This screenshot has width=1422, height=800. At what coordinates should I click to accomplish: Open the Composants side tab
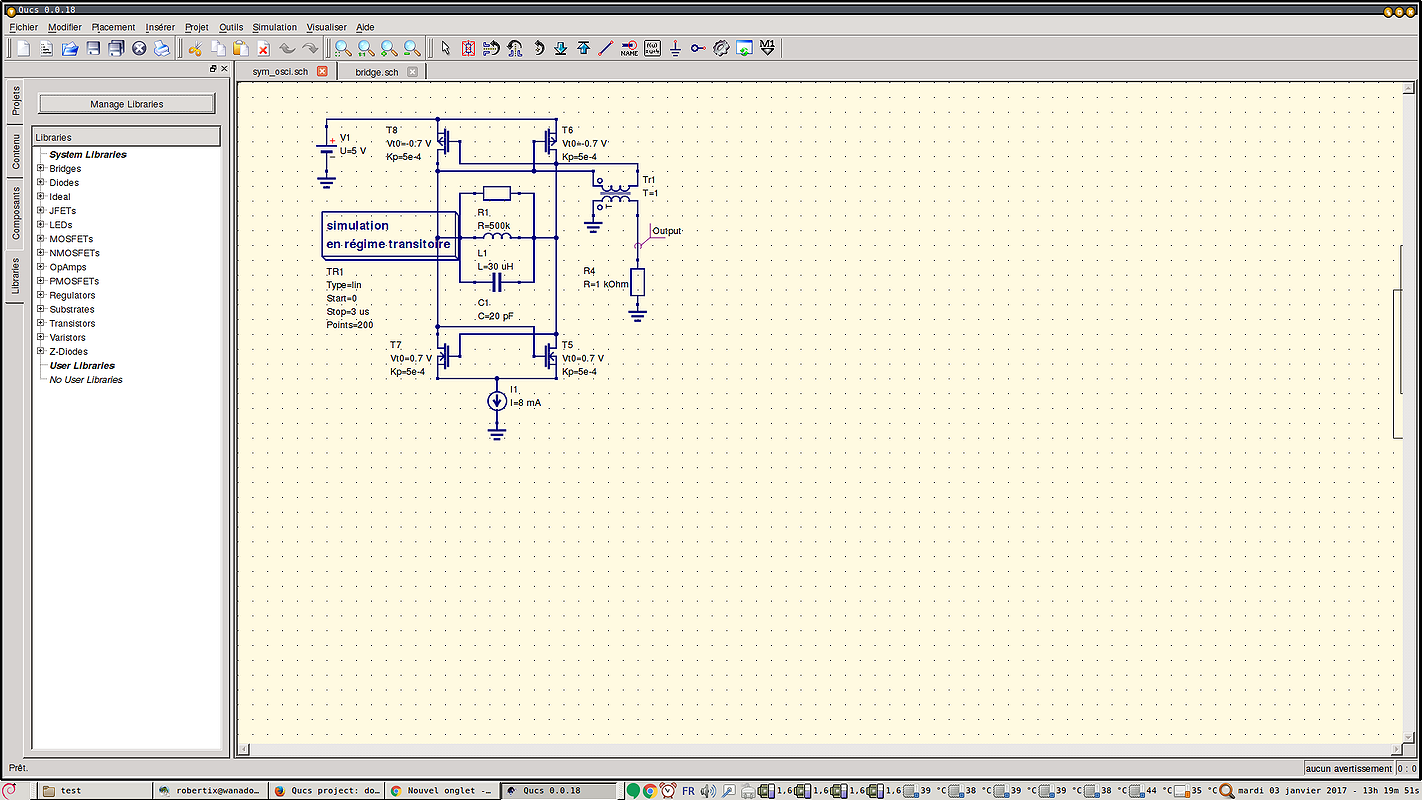point(15,213)
